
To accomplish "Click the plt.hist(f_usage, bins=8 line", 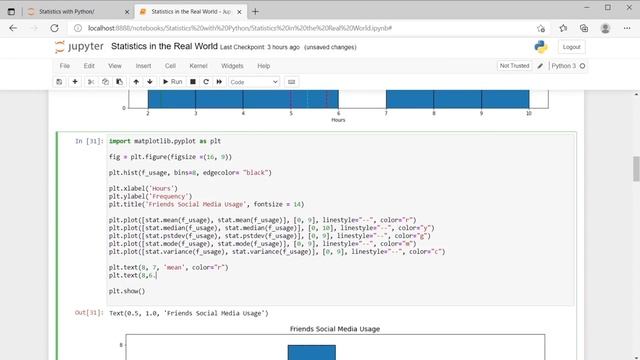I will (190, 173).
